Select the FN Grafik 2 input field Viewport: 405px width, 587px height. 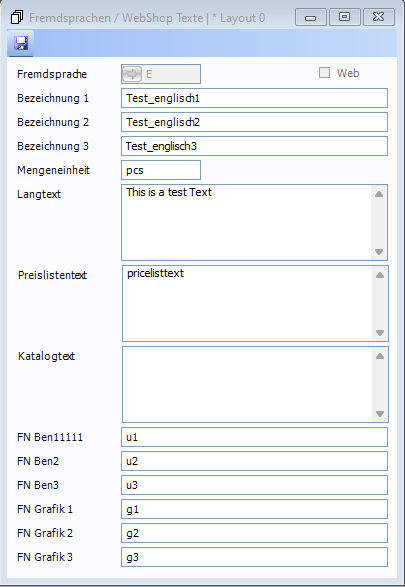[254, 533]
